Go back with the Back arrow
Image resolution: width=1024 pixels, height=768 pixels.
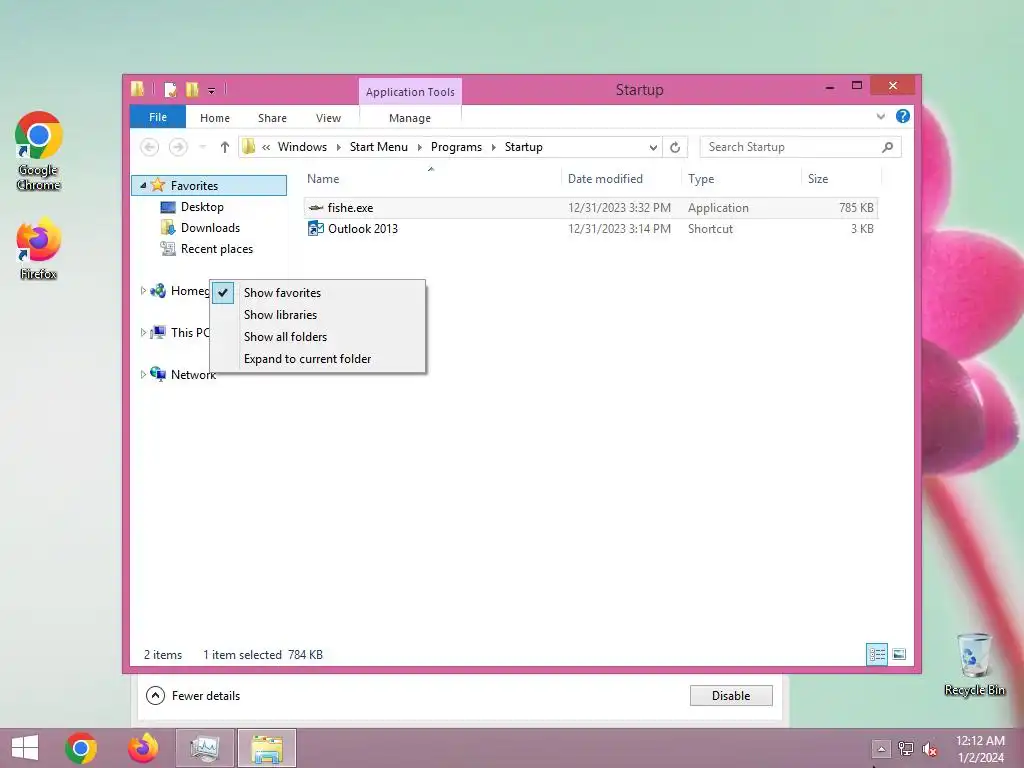pos(150,147)
